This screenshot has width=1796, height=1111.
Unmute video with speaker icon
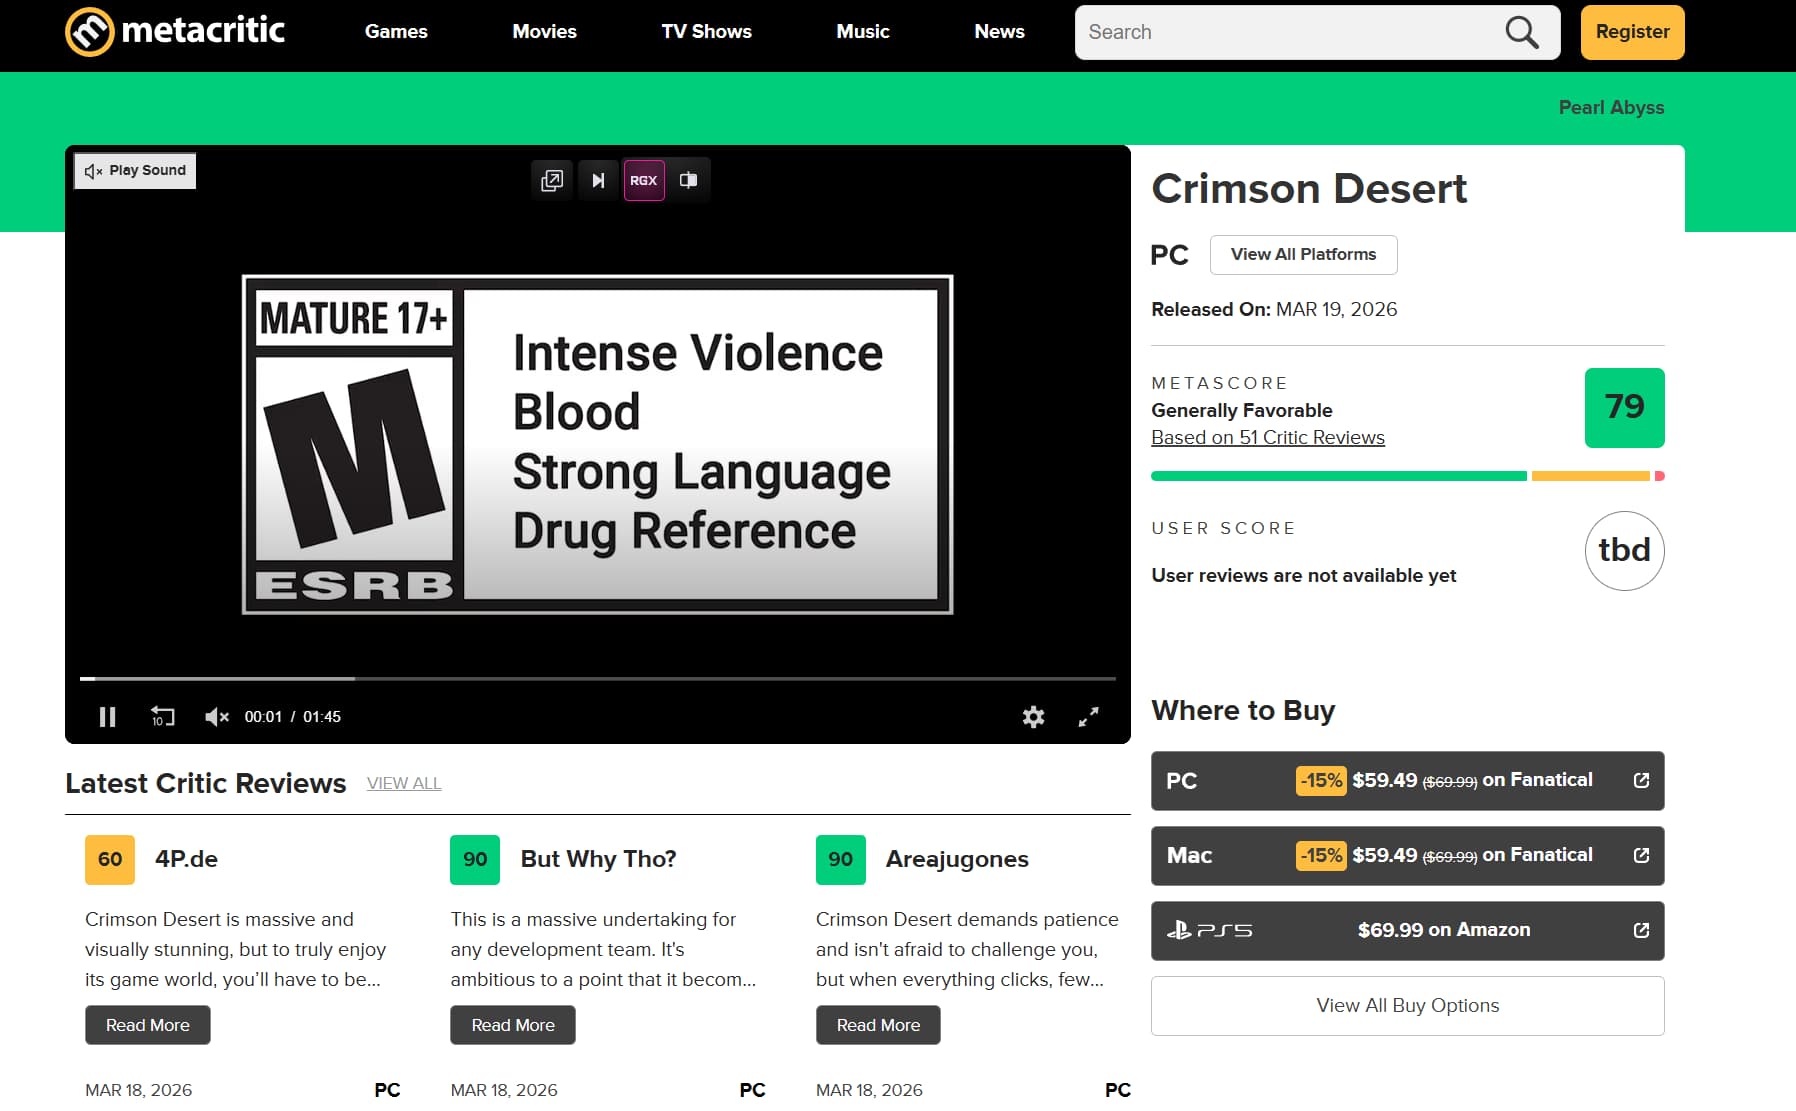(216, 716)
